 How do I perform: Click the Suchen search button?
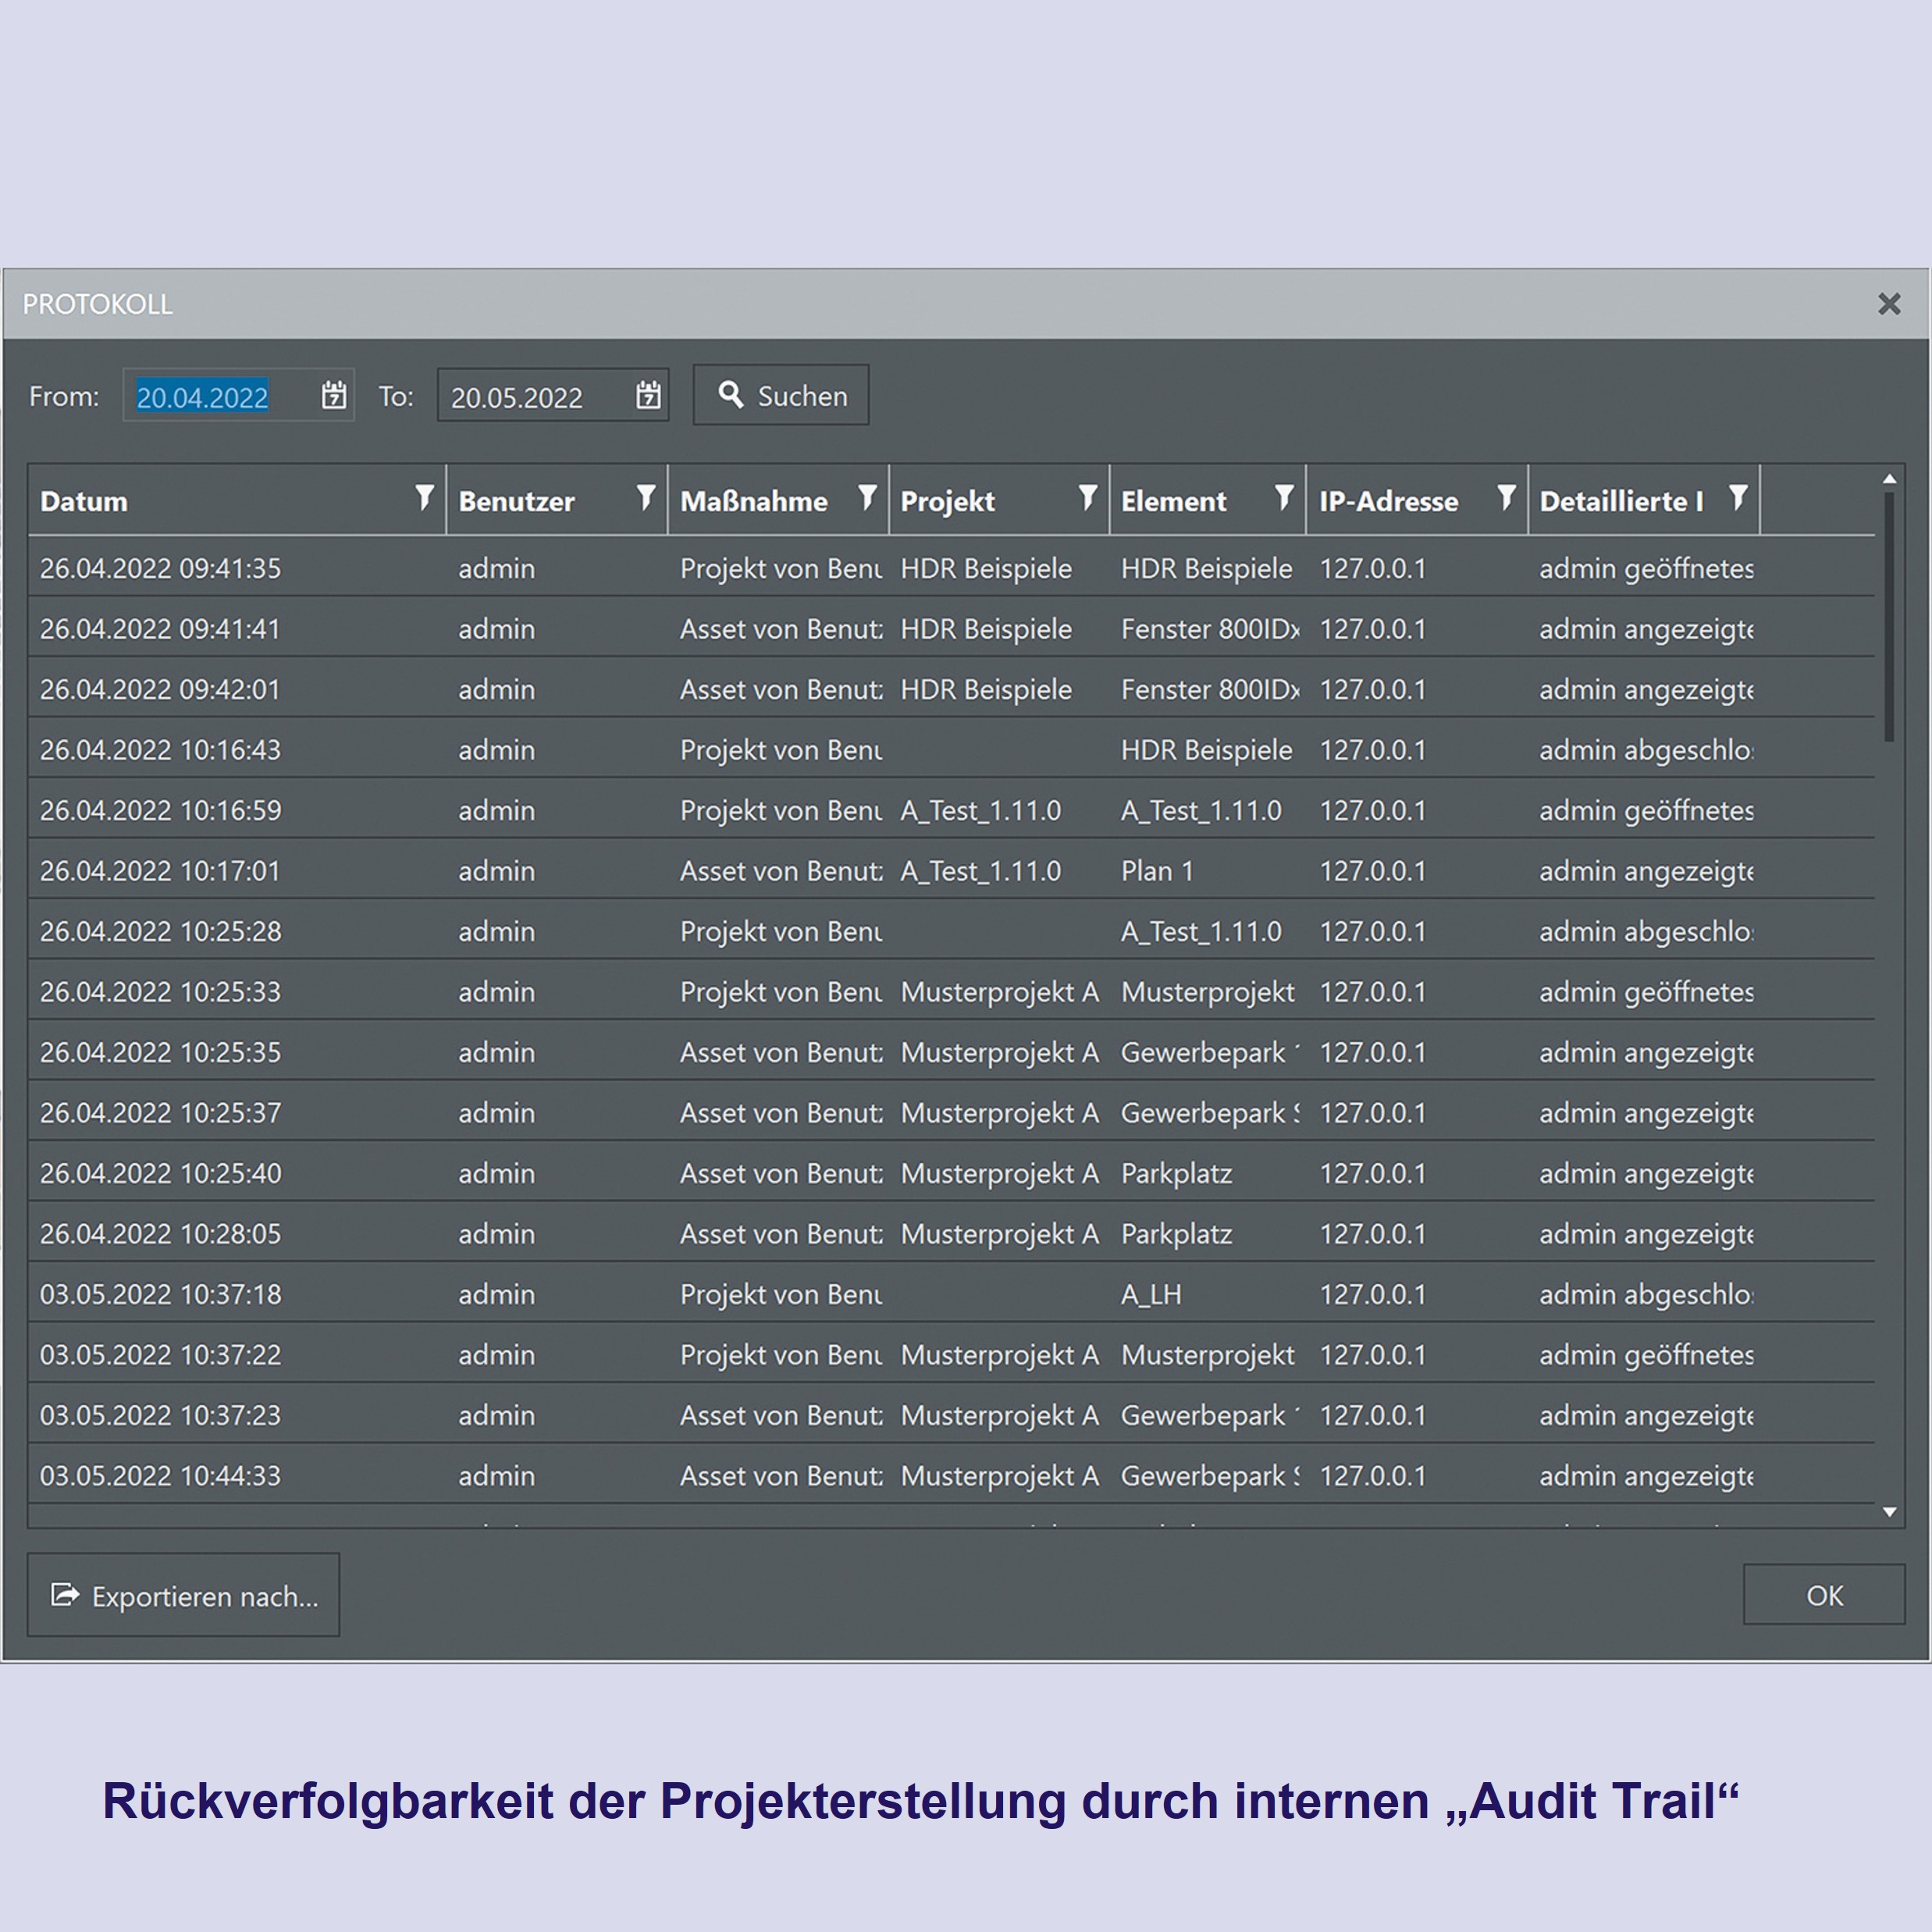tap(781, 396)
